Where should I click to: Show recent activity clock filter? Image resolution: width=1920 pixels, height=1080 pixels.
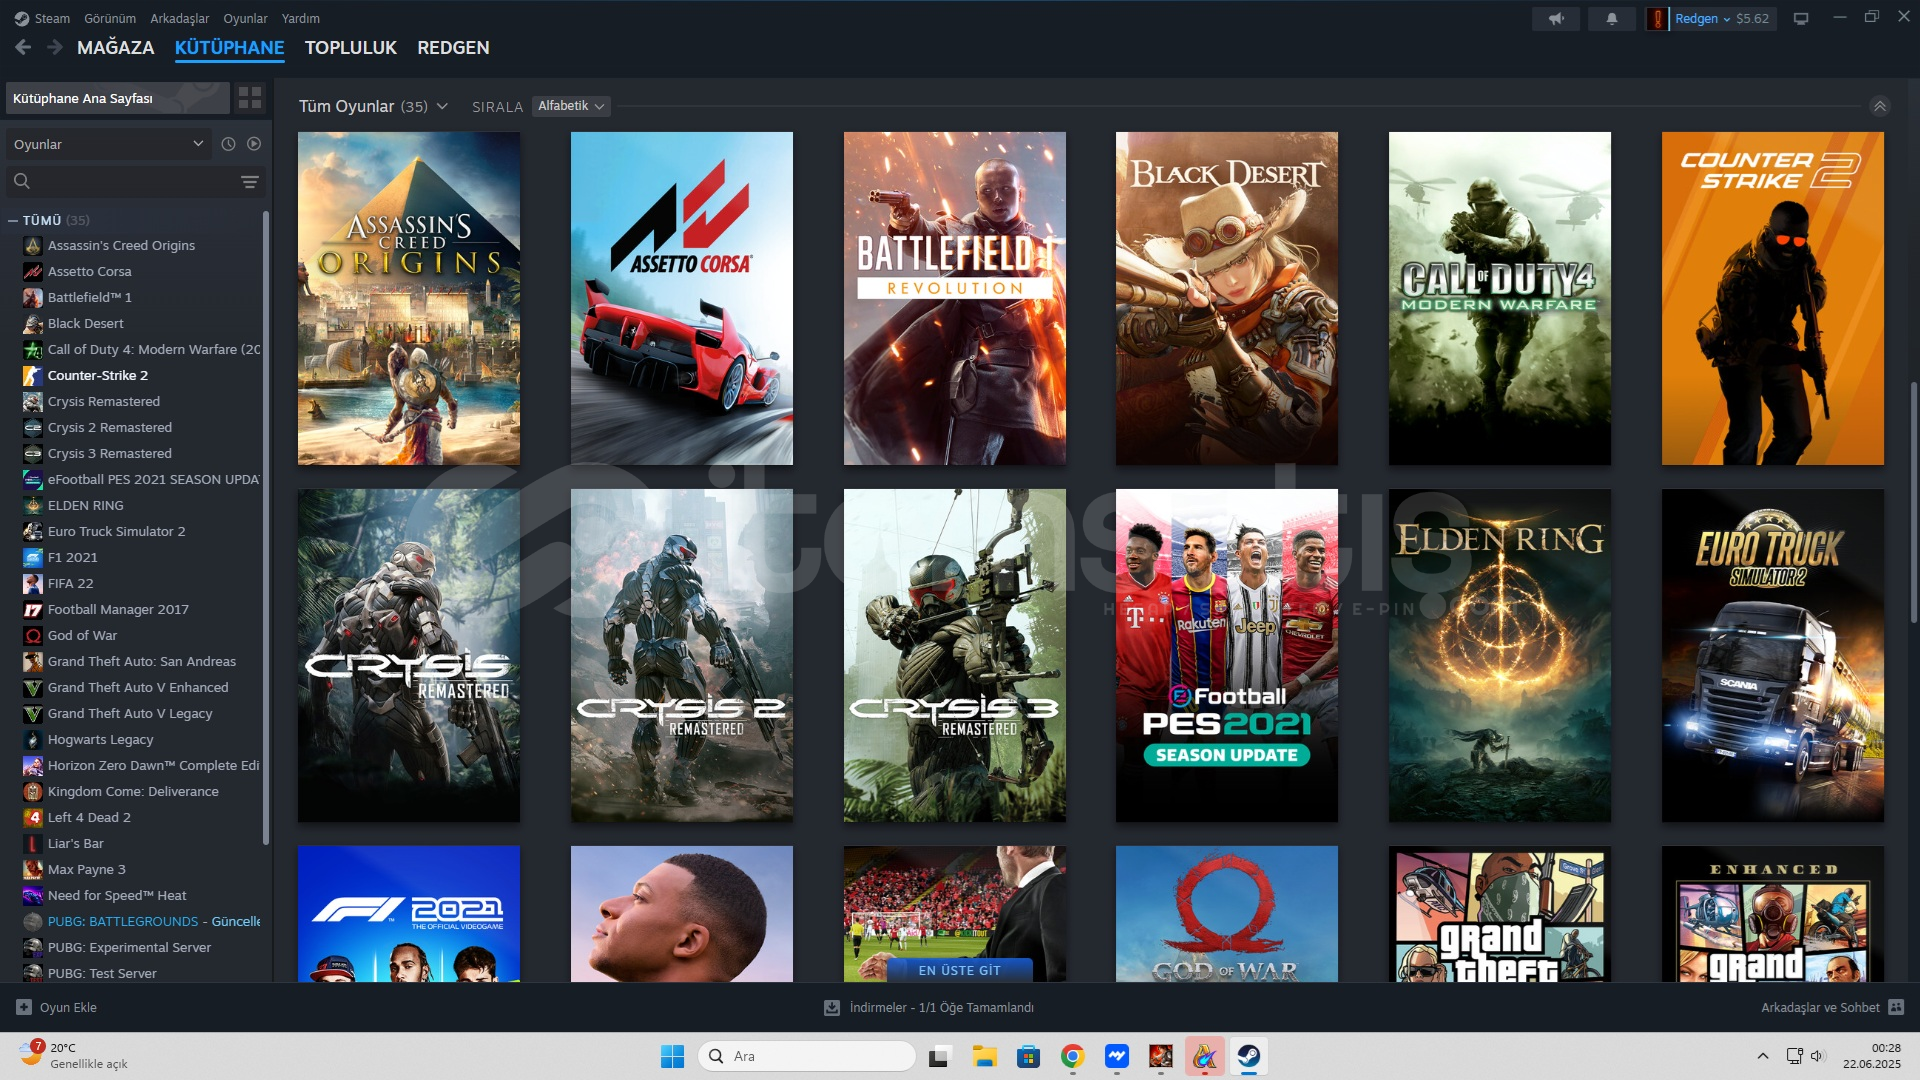tap(228, 144)
